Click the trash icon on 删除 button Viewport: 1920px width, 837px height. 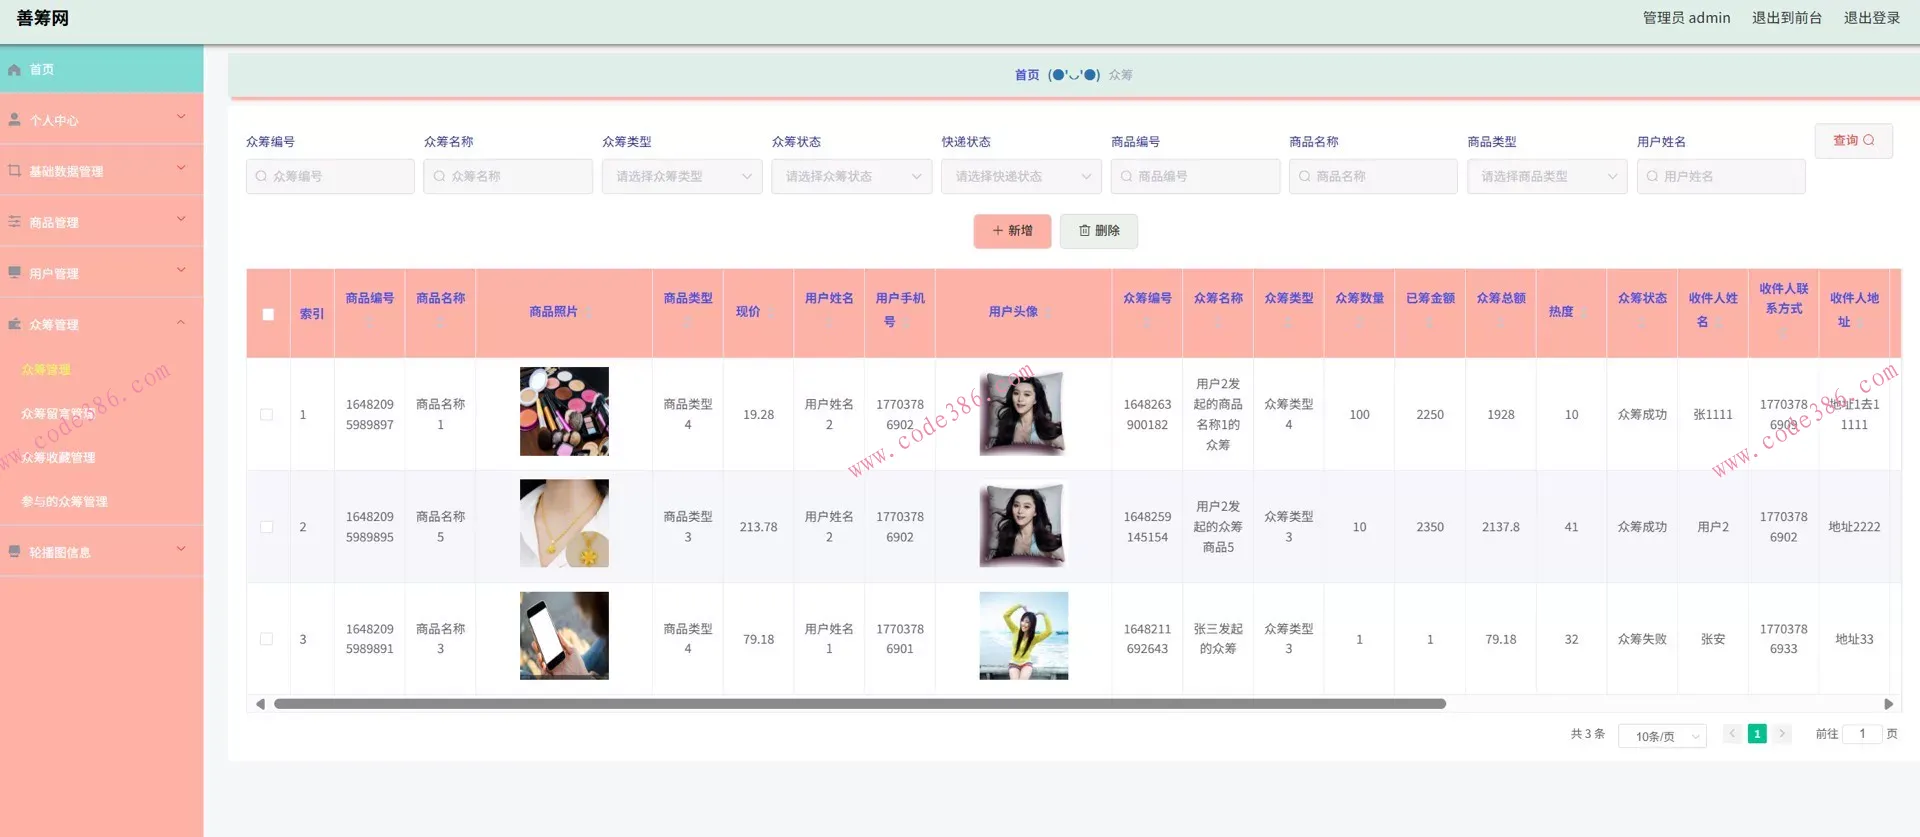click(1084, 231)
